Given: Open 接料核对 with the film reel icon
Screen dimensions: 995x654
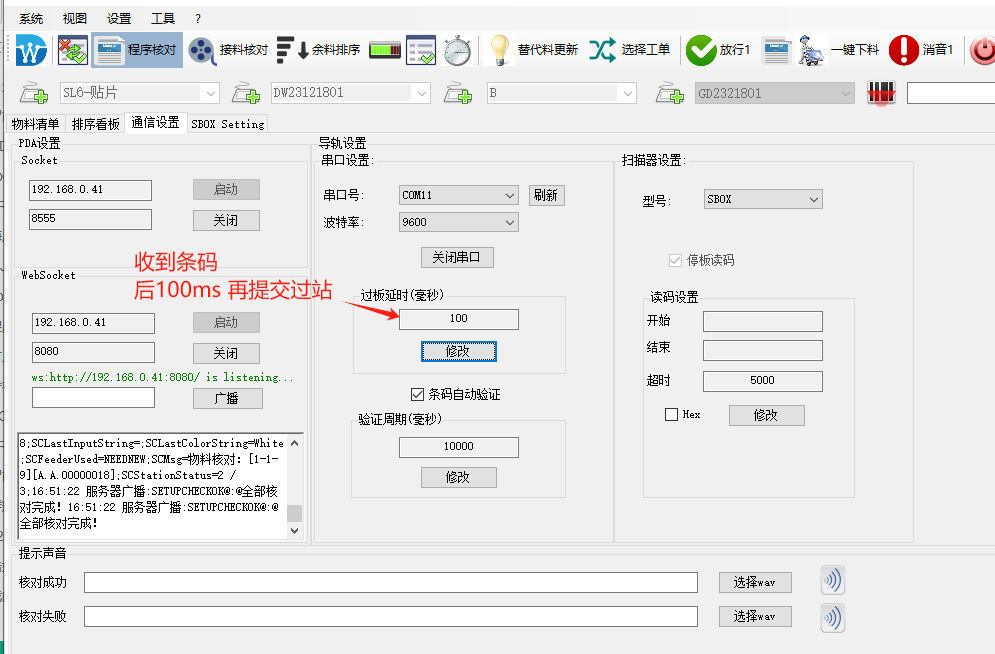Looking at the screenshot, I should 202,49.
